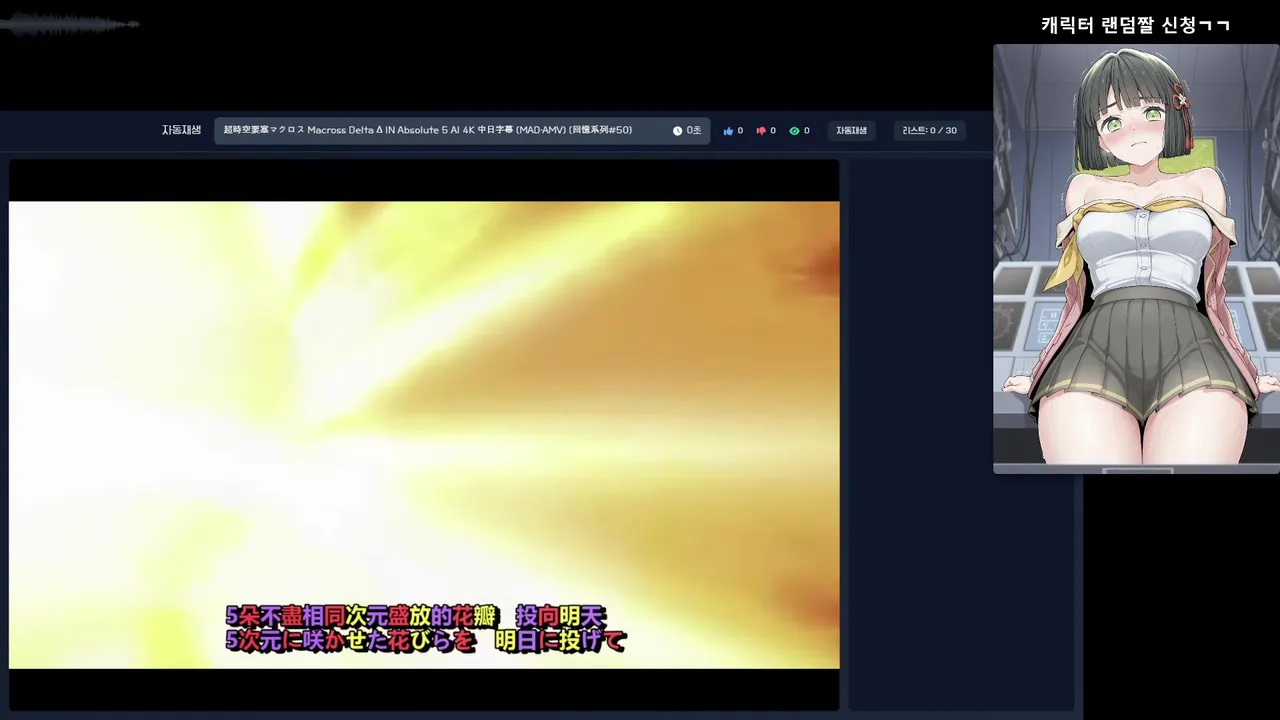Click the anime character image
The image size is (1280, 720).
pos(1136,258)
